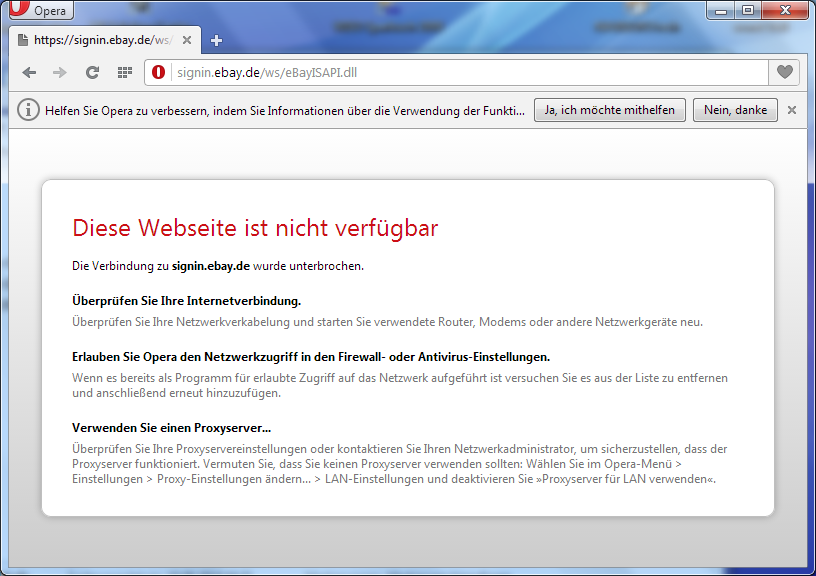Open a new tab with plus icon
The image size is (816, 576).
click(x=216, y=41)
